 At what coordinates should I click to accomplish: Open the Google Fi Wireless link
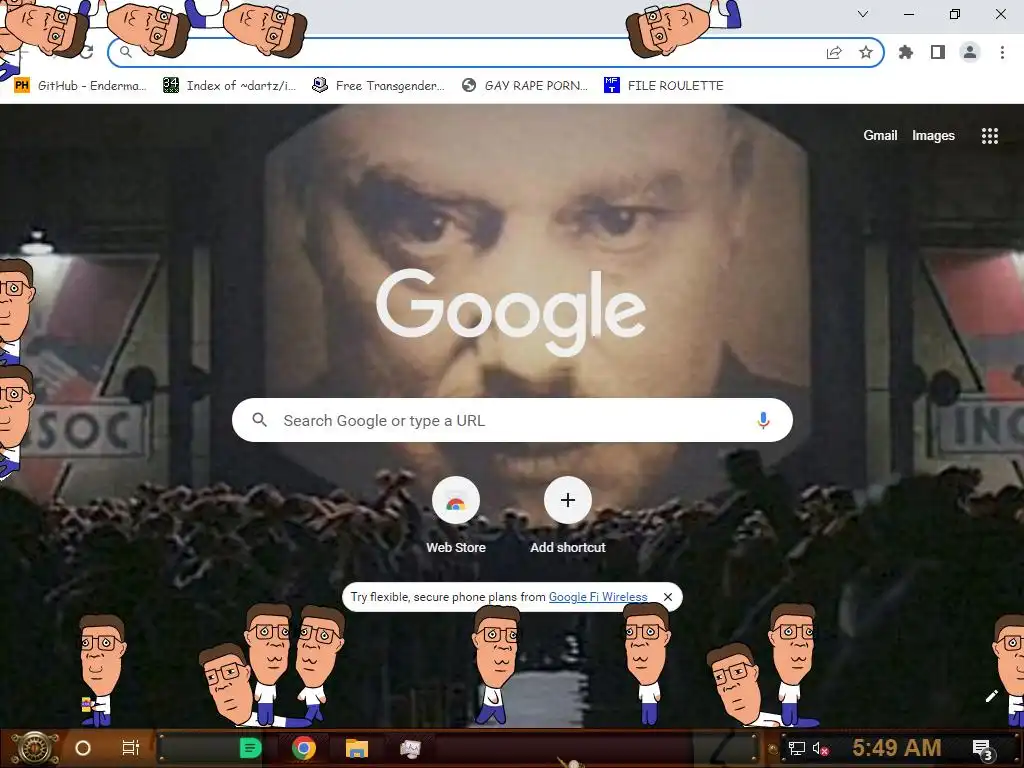pyautogui.click(x=598, y=597)
